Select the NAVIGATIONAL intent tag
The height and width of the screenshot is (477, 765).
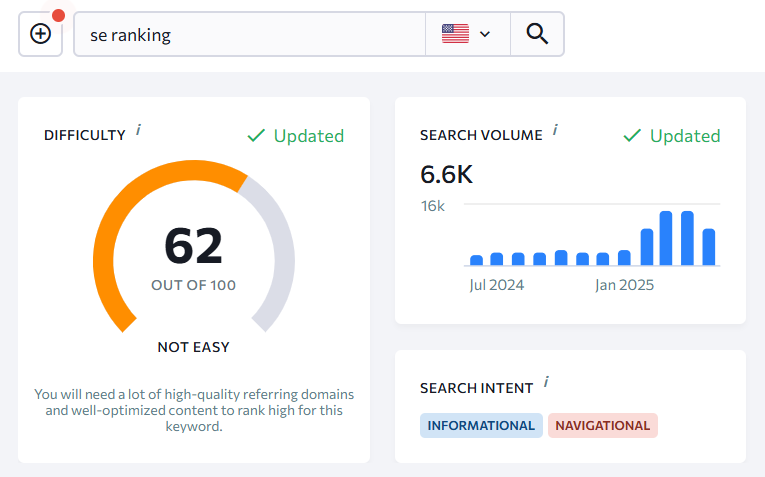click(603, 425)
